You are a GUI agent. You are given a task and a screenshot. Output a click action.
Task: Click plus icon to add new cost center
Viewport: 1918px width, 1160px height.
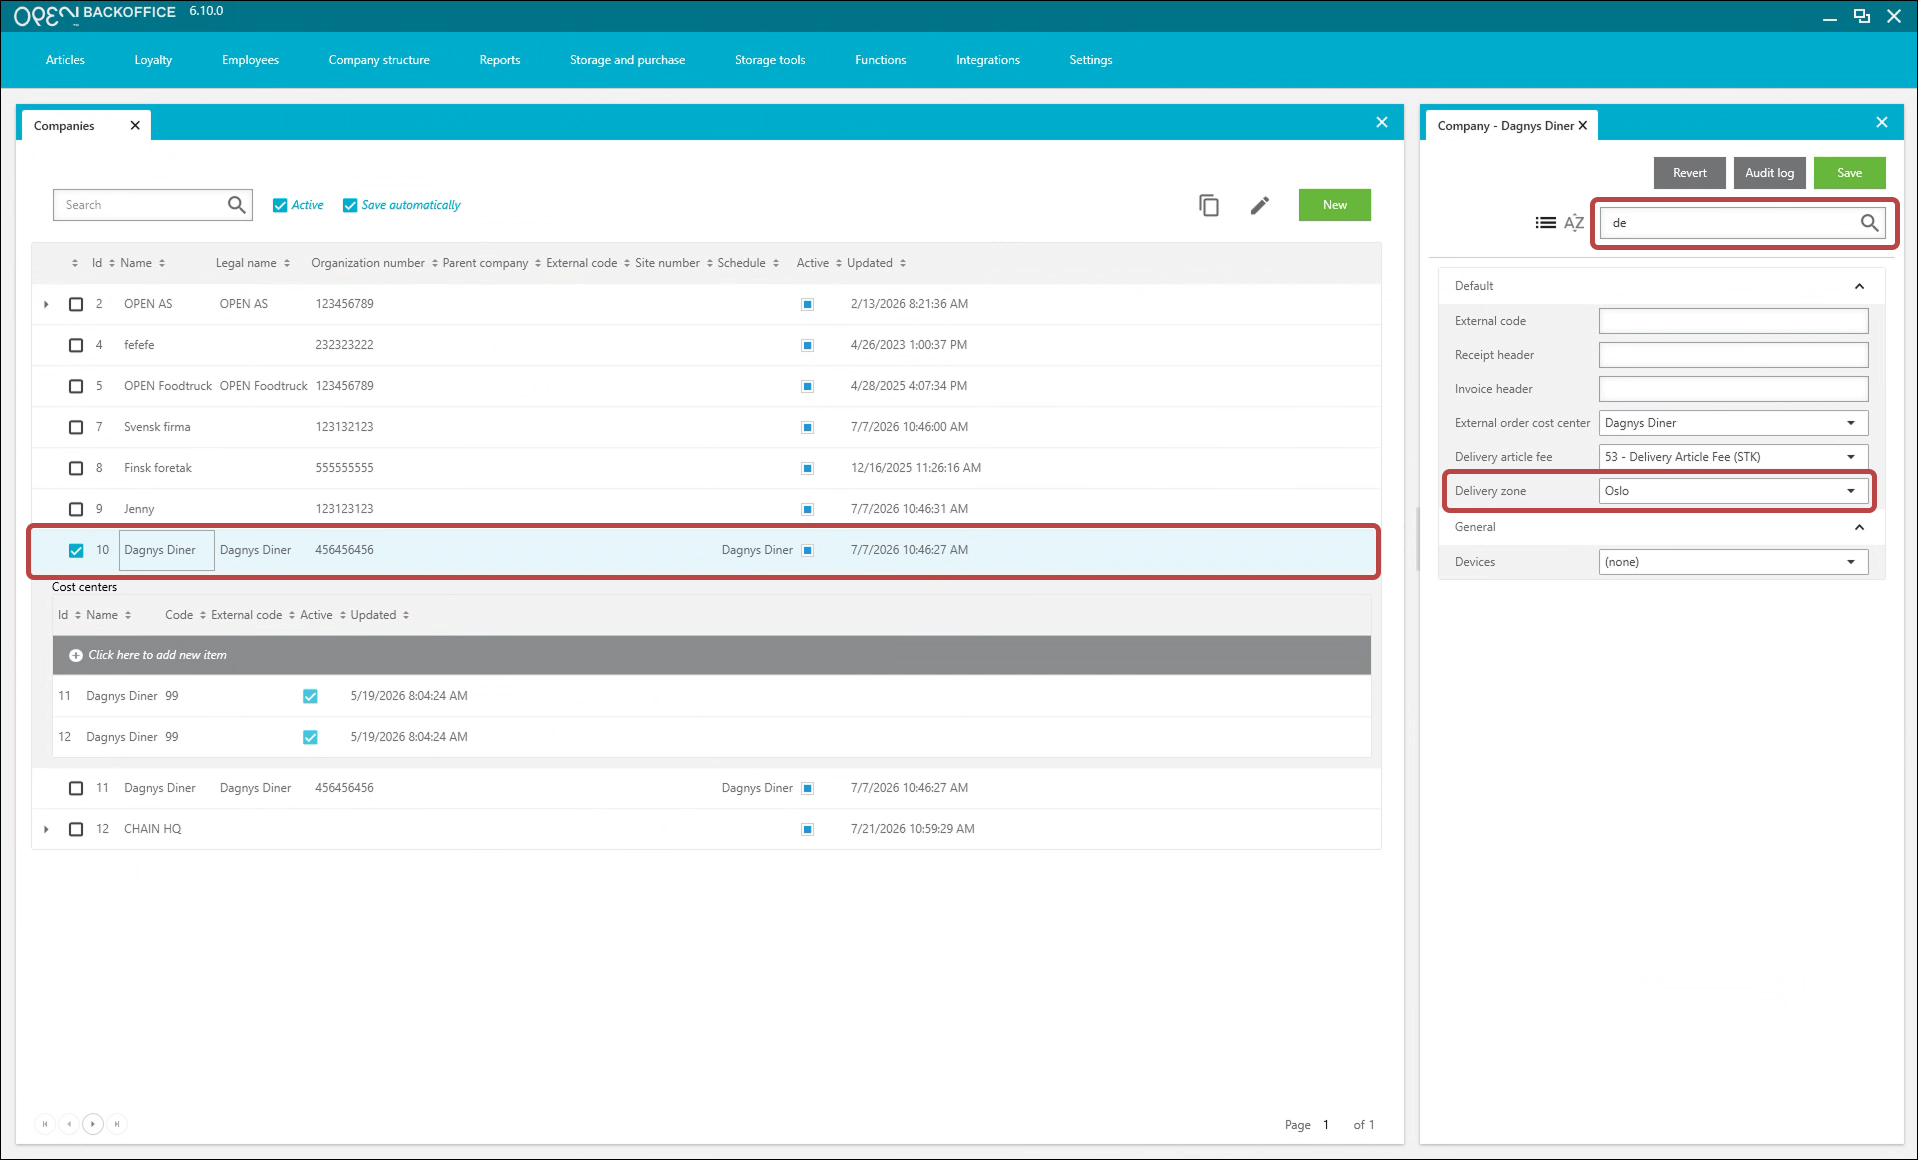point(76,655)
